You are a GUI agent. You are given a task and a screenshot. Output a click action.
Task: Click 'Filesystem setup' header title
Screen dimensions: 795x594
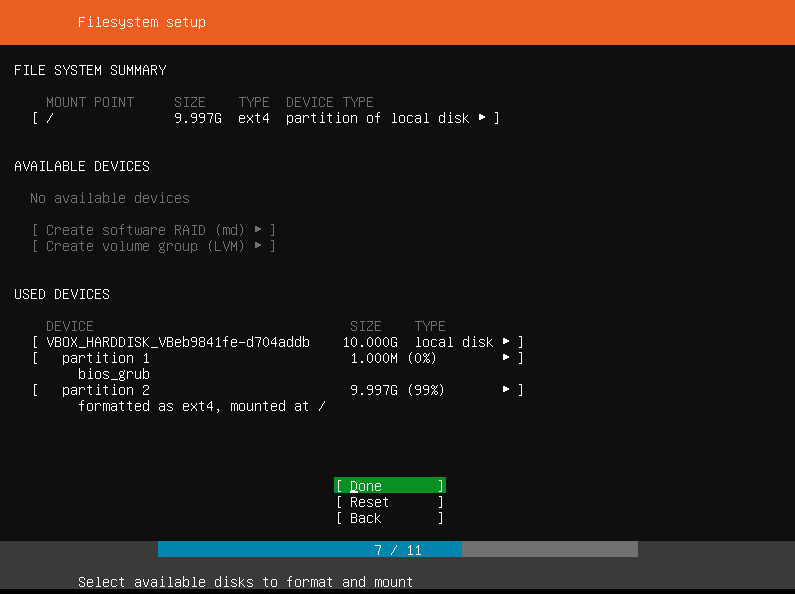pos(141,22)
